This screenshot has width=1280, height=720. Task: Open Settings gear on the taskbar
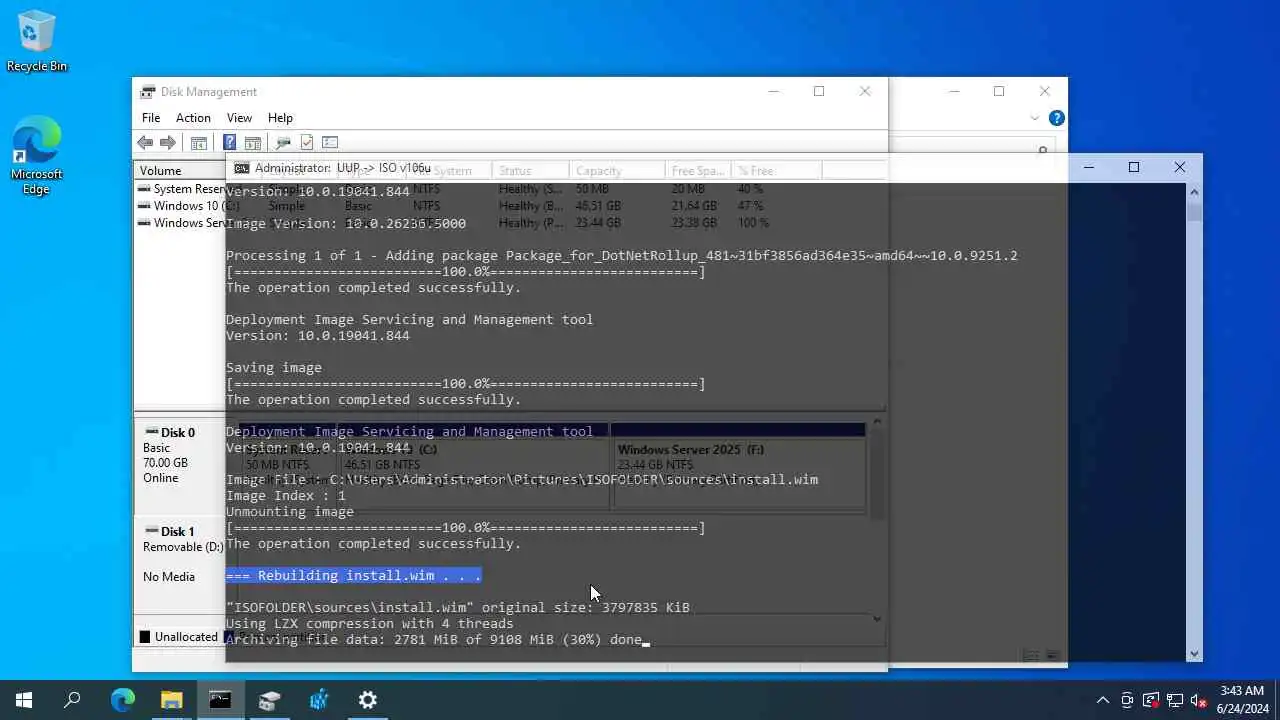(x=367, y=700)
